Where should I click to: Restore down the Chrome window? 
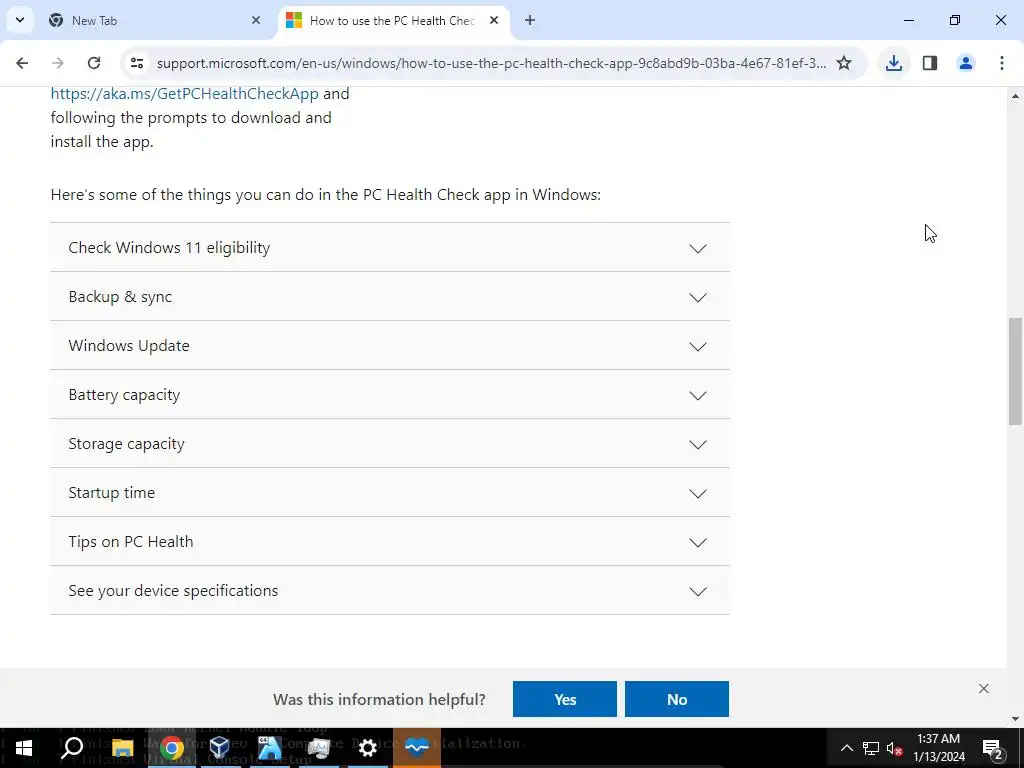(x=955, y=20)
